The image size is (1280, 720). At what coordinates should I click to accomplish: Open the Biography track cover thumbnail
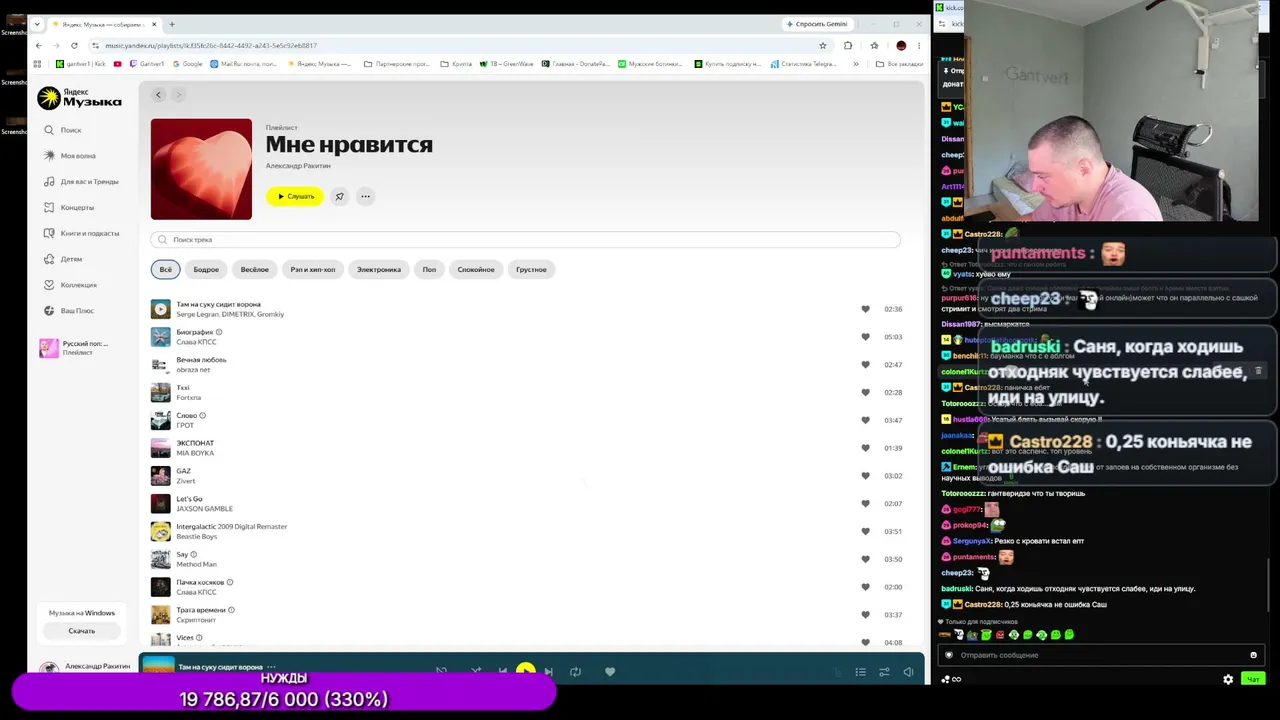tap(160, 337)
